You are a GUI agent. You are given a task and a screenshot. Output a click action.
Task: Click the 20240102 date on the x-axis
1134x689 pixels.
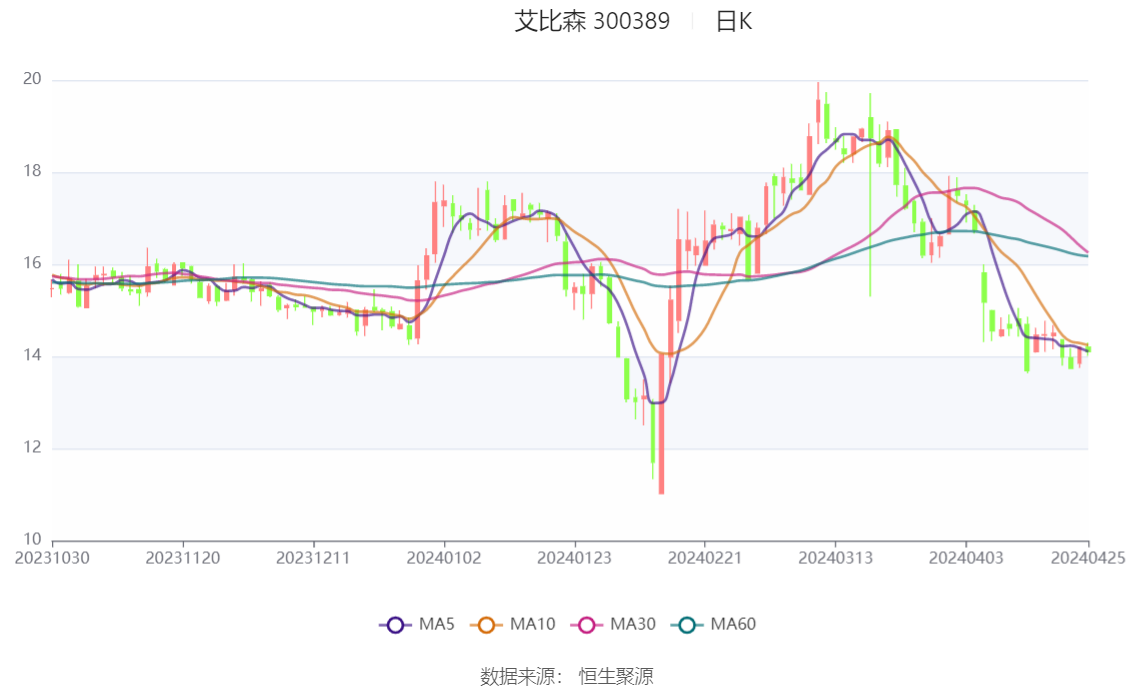tap(444, 558)
